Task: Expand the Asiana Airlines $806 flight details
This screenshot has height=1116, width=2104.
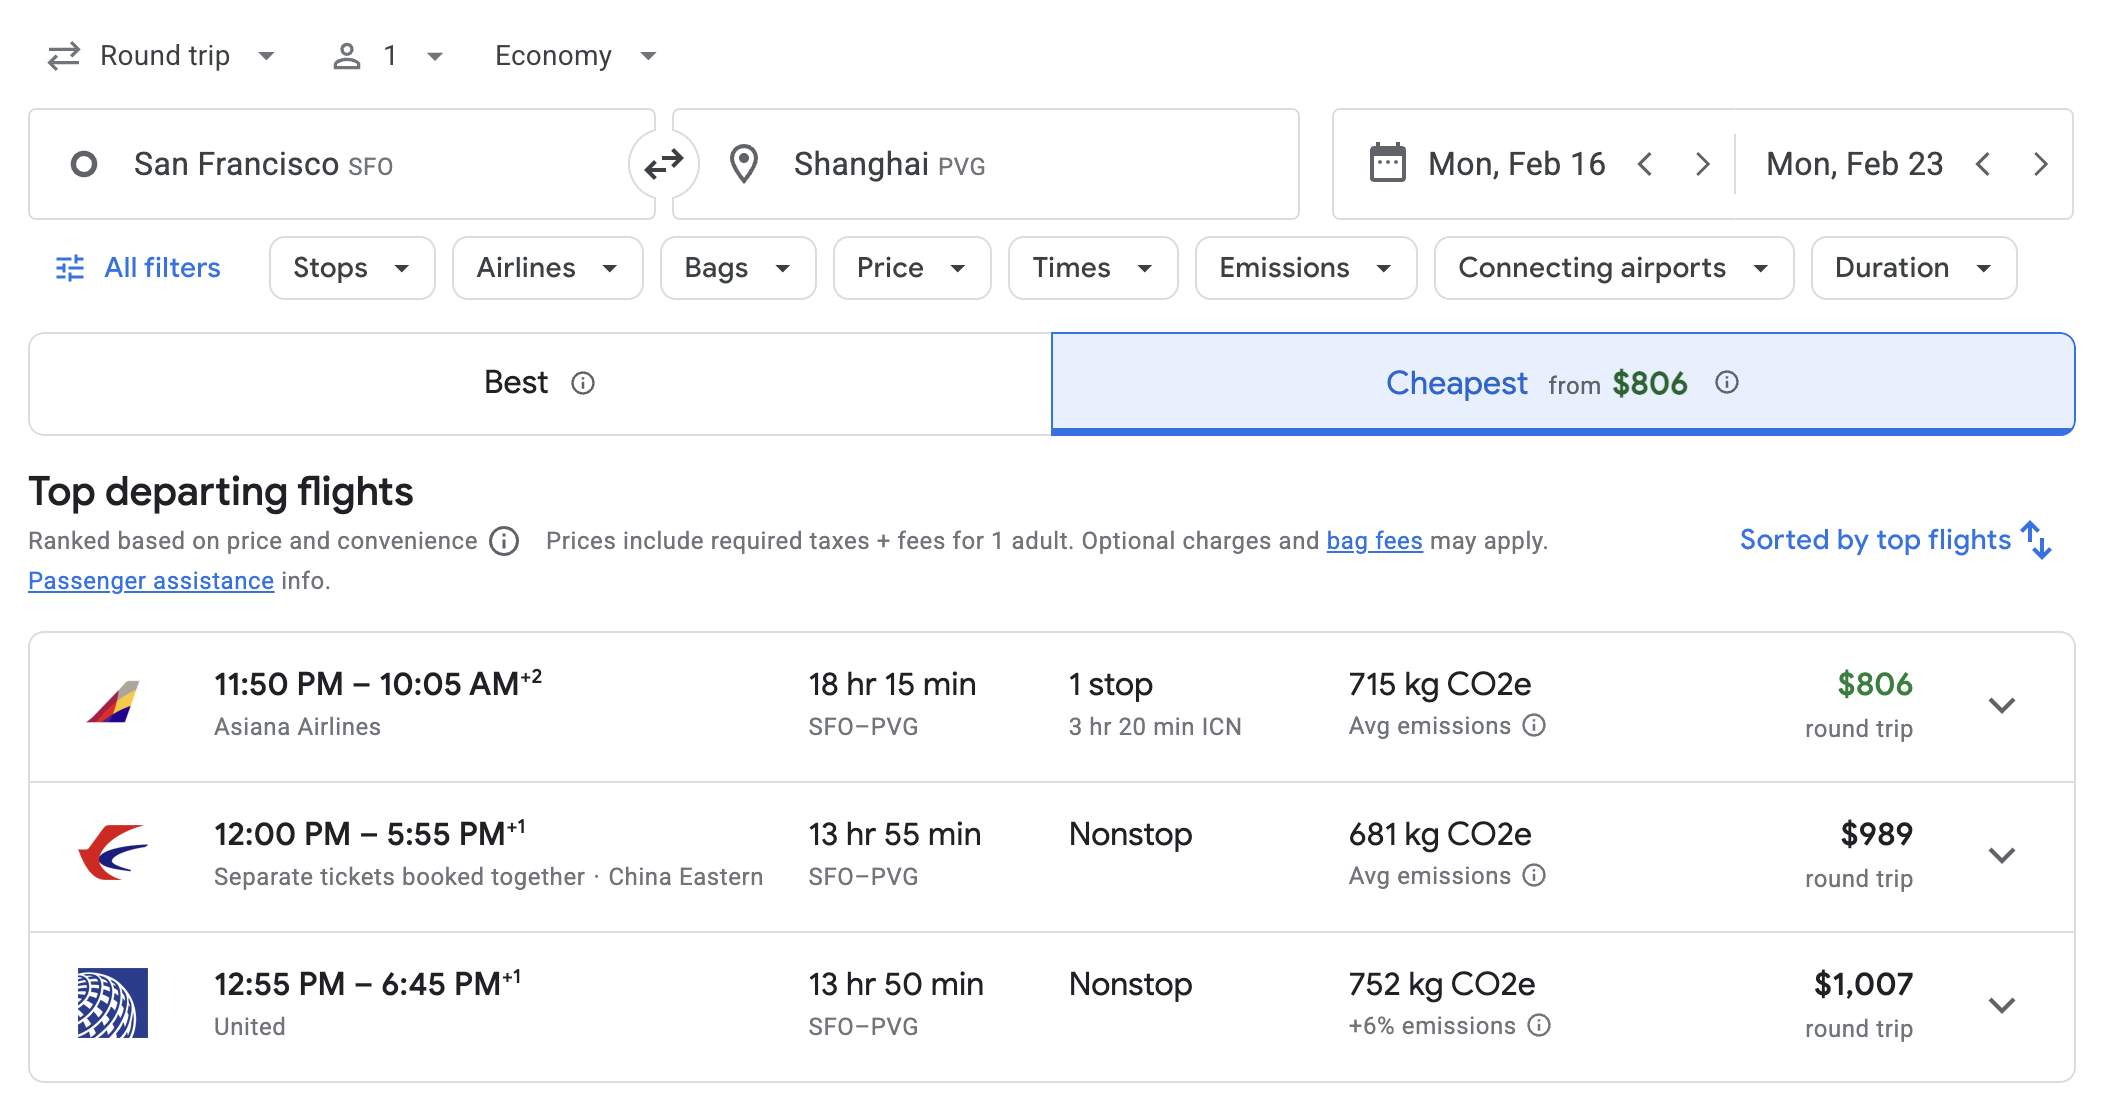Action: (x=2001, y=706)
